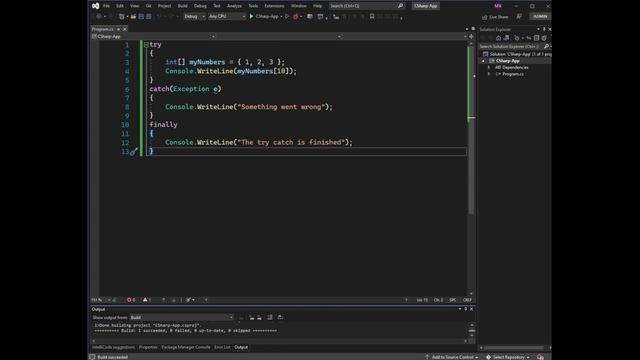Click Switch Views icon in Solution Explorer

(x=507, y=38)
